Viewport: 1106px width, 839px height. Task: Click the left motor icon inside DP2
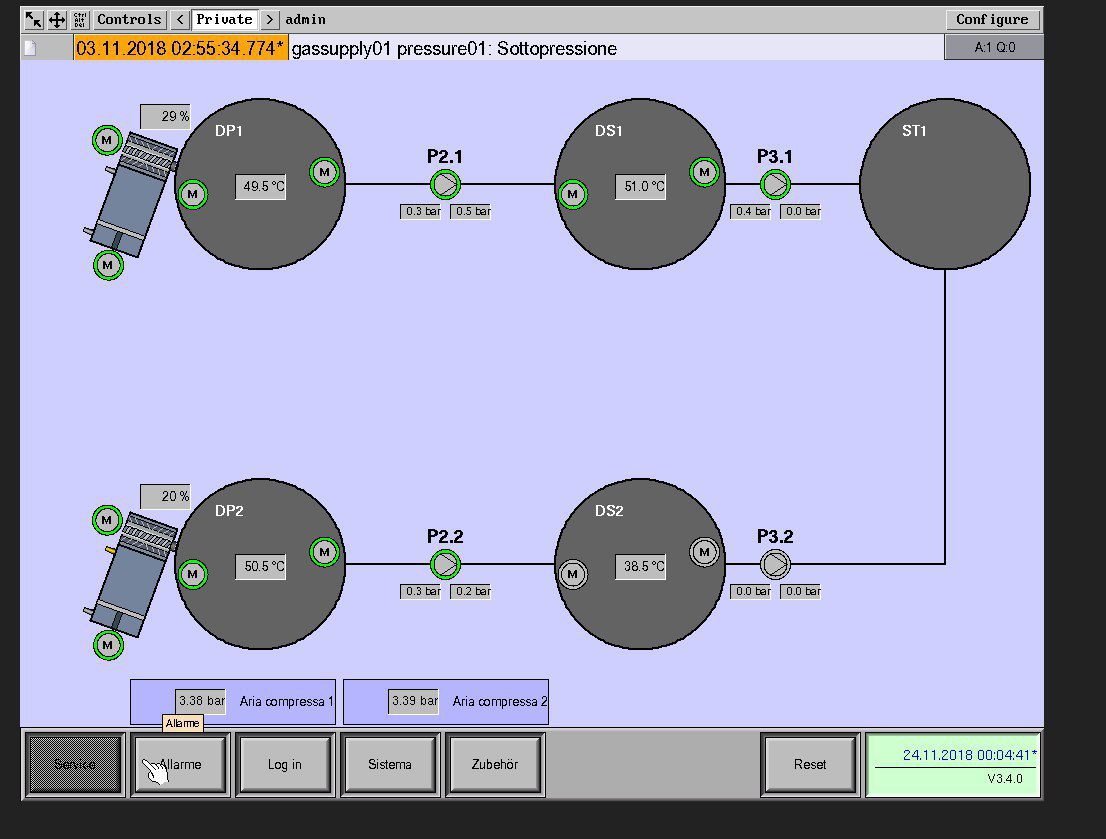click(193, 574)
